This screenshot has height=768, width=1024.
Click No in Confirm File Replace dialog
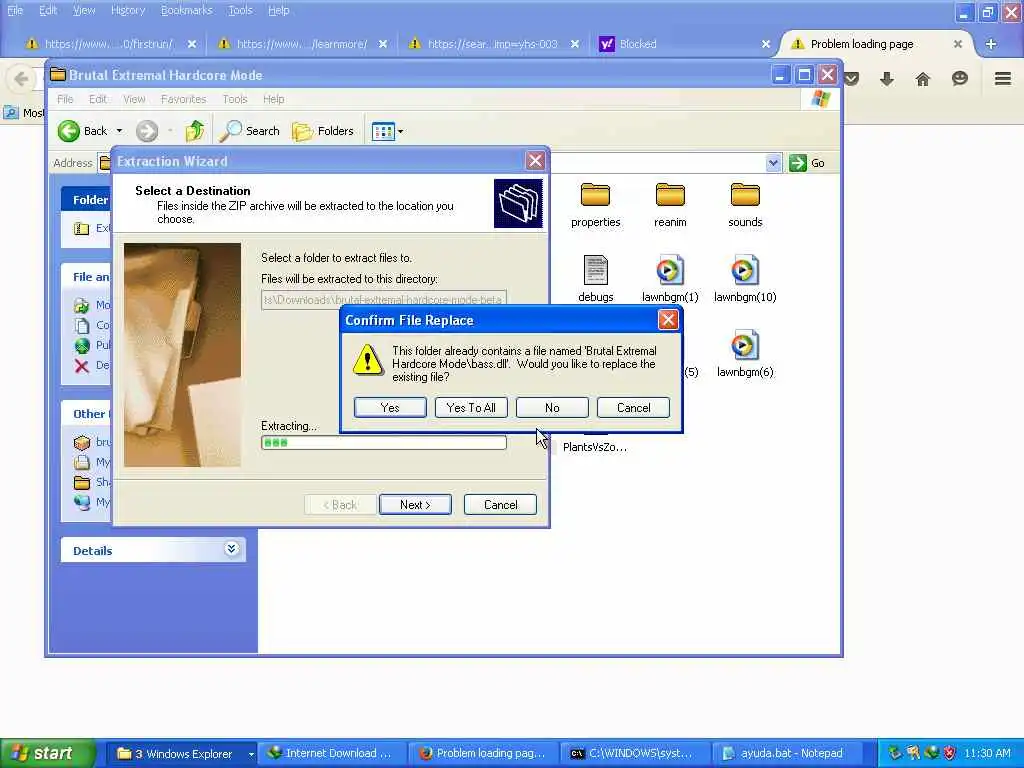552,408
